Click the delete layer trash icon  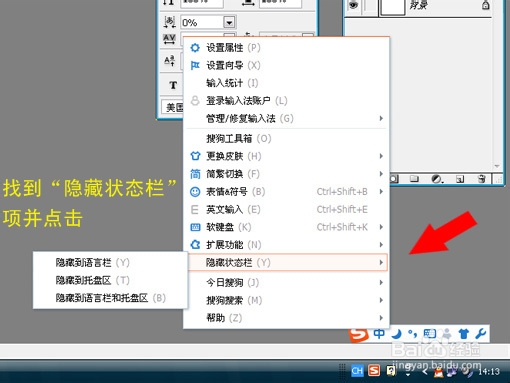tap(482, 179)
